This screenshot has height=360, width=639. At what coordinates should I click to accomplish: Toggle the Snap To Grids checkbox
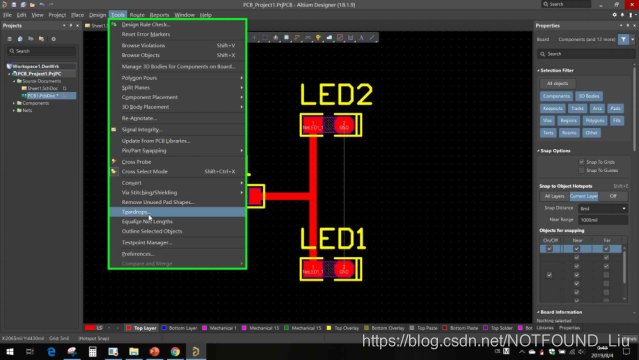point(582,162)
